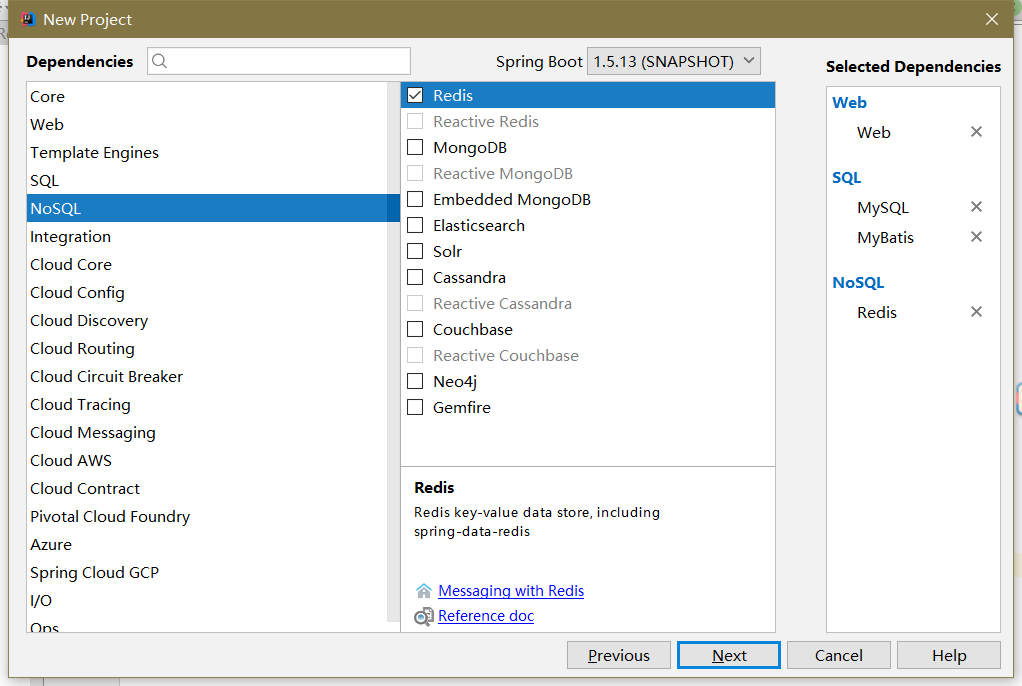Click the home icon beside Messaging with Redis
This screenshot has height=686, width=1022.
(x=424, y=591)
